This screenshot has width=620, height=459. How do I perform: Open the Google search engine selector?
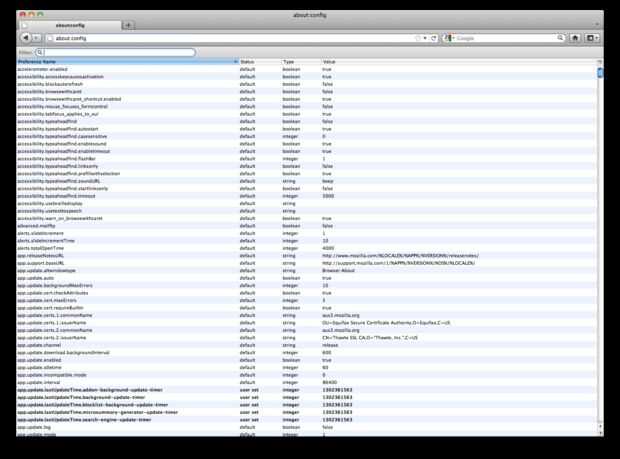tap(449, 38)
